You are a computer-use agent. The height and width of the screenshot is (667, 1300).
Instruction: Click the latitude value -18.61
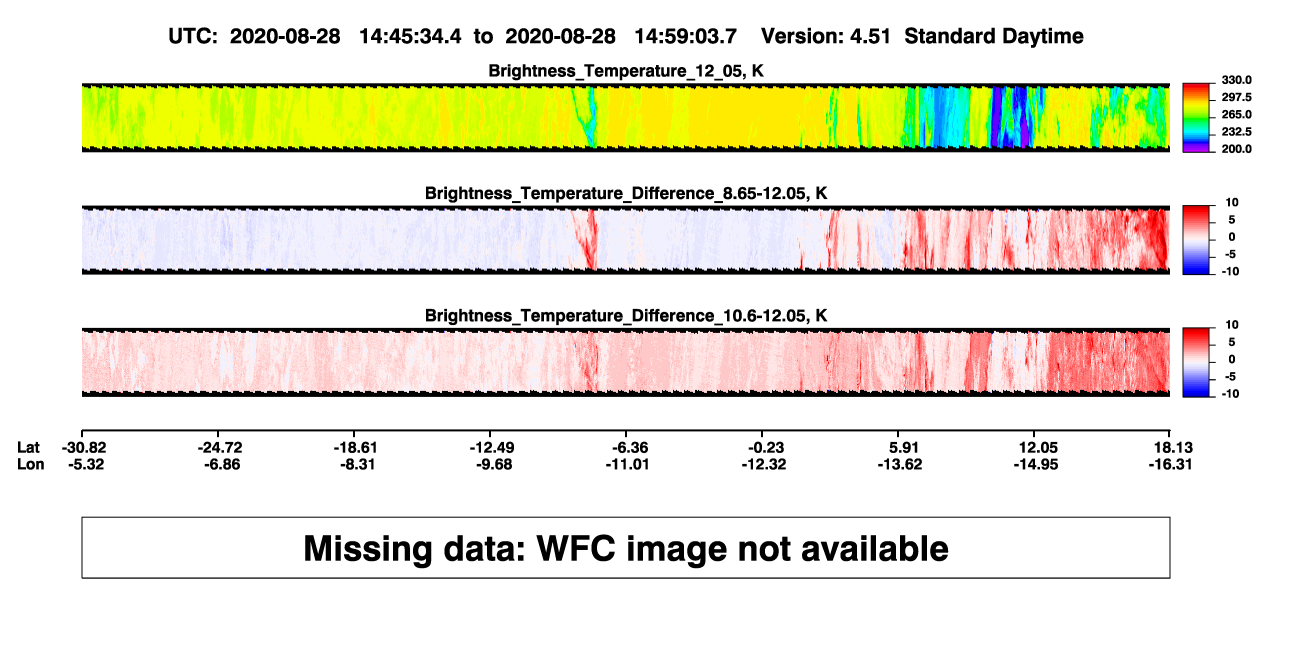coord(357,447)
